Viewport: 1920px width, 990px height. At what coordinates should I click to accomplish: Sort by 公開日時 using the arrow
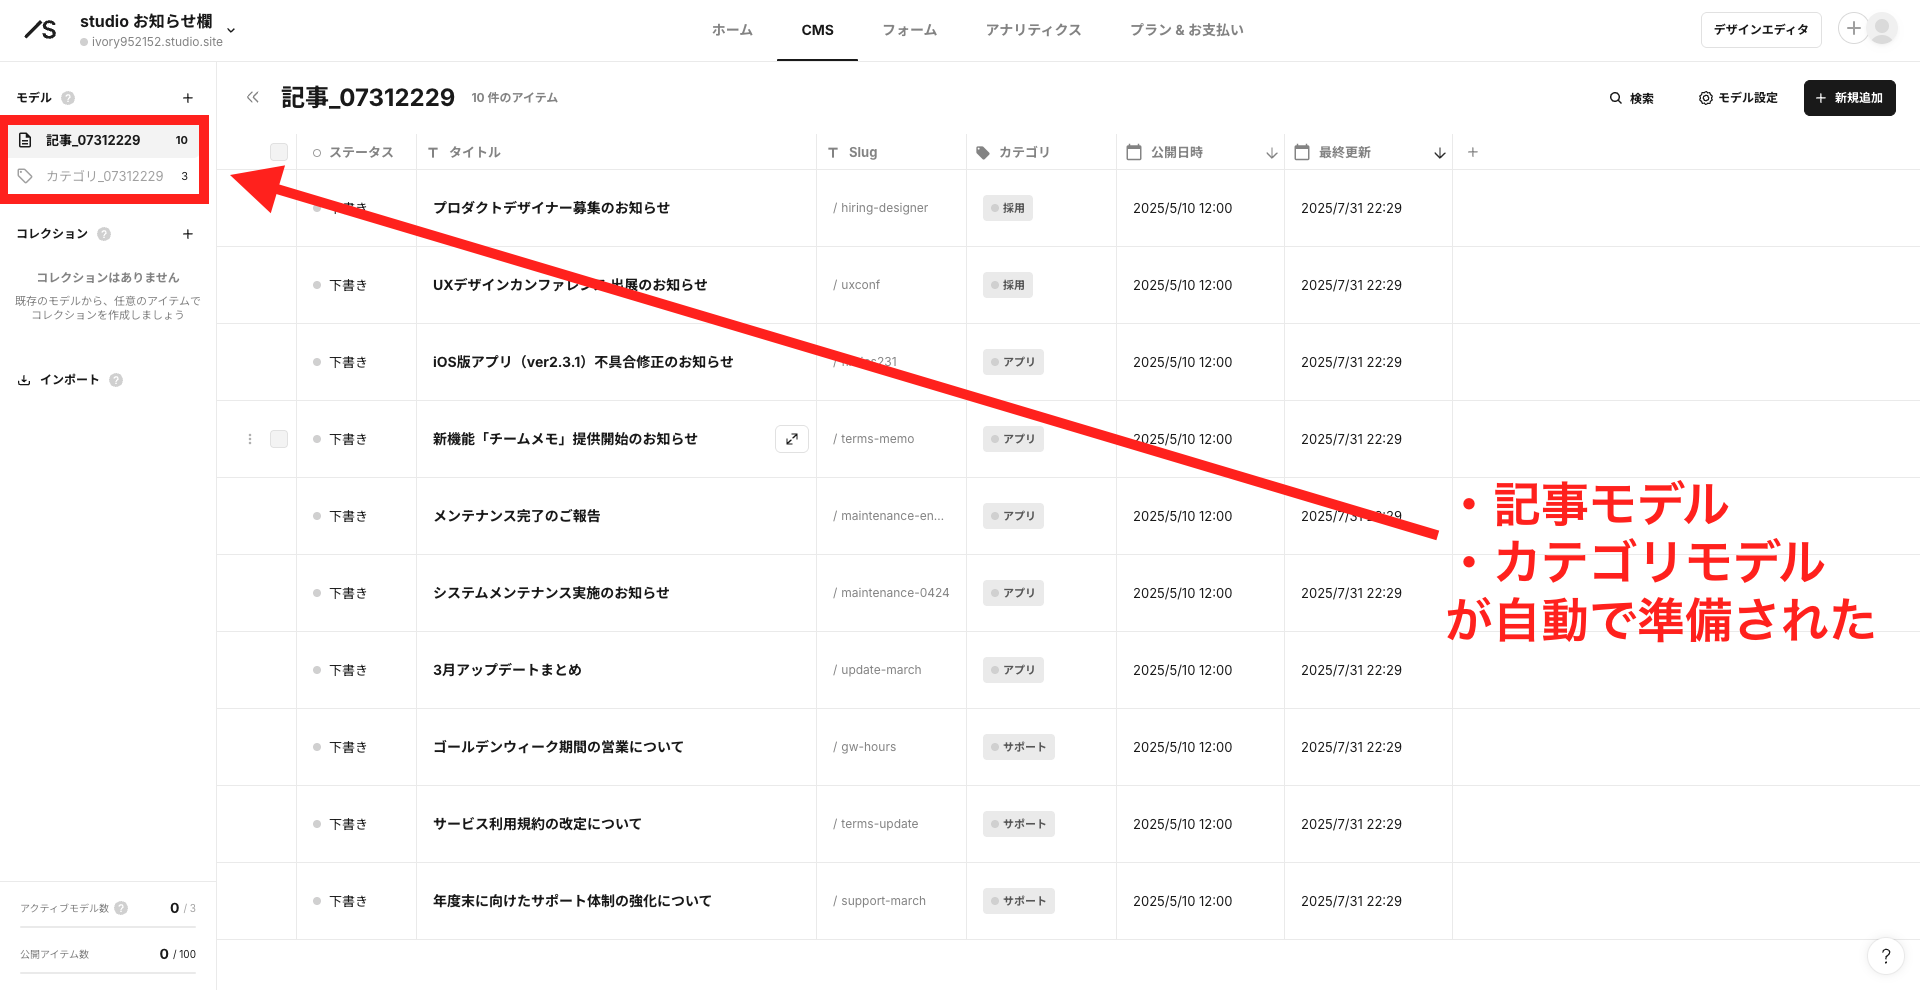(1271, 152)
